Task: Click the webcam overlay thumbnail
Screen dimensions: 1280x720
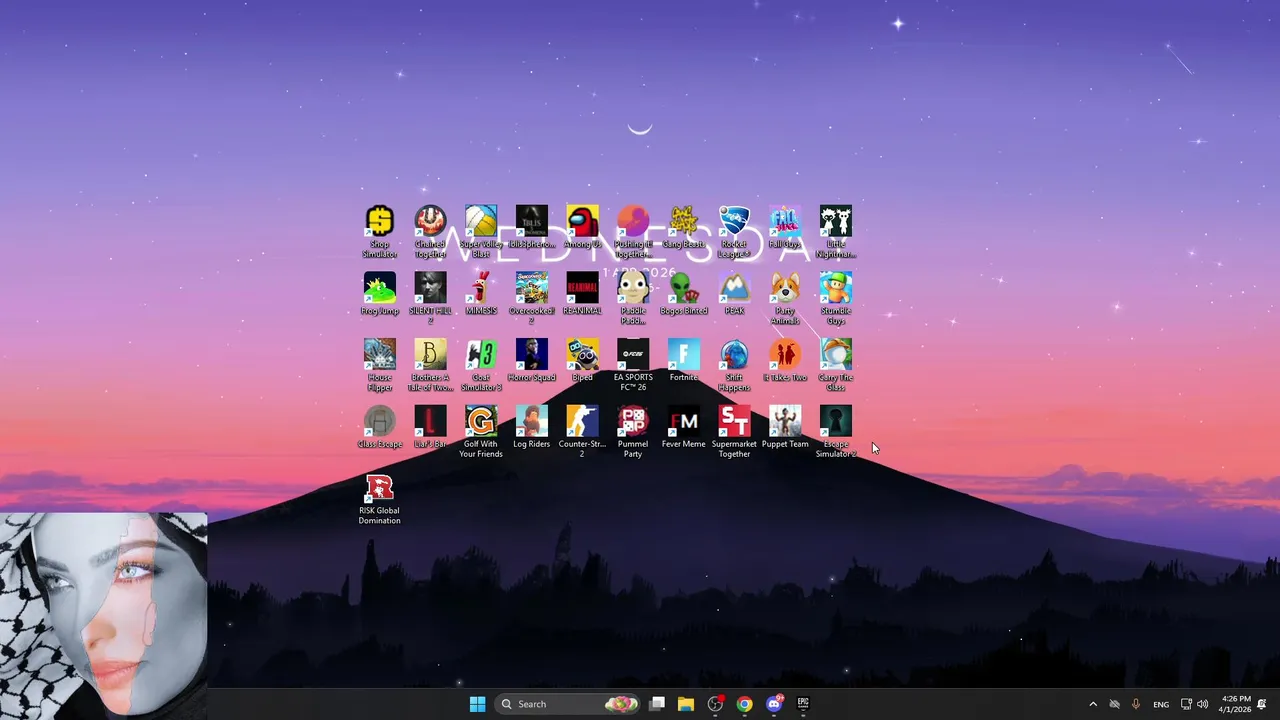Action: pos(104,615)
